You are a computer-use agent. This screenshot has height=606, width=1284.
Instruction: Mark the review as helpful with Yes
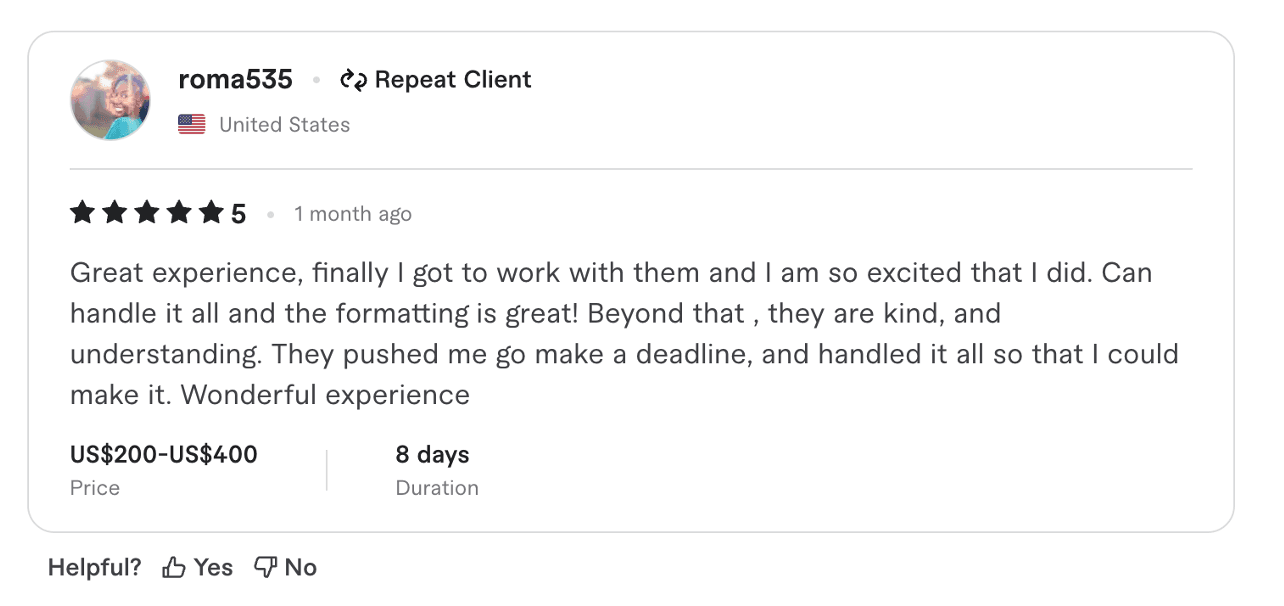pos(213,566)
